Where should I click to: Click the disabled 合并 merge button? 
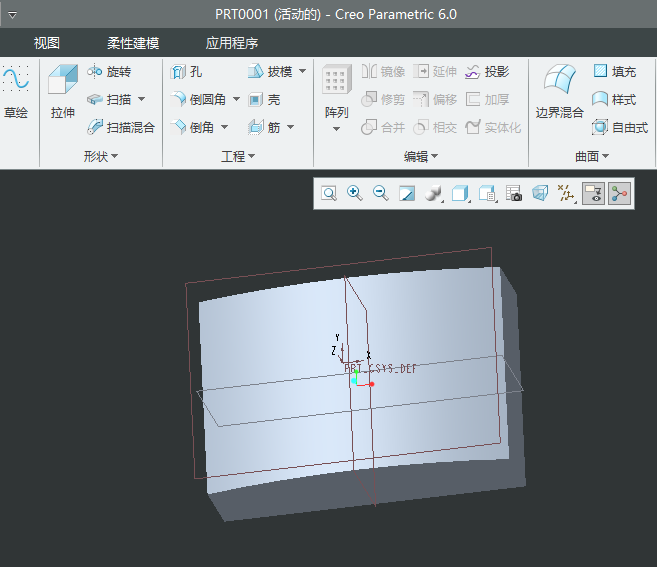pyautogui.click(x=383, y=127)
